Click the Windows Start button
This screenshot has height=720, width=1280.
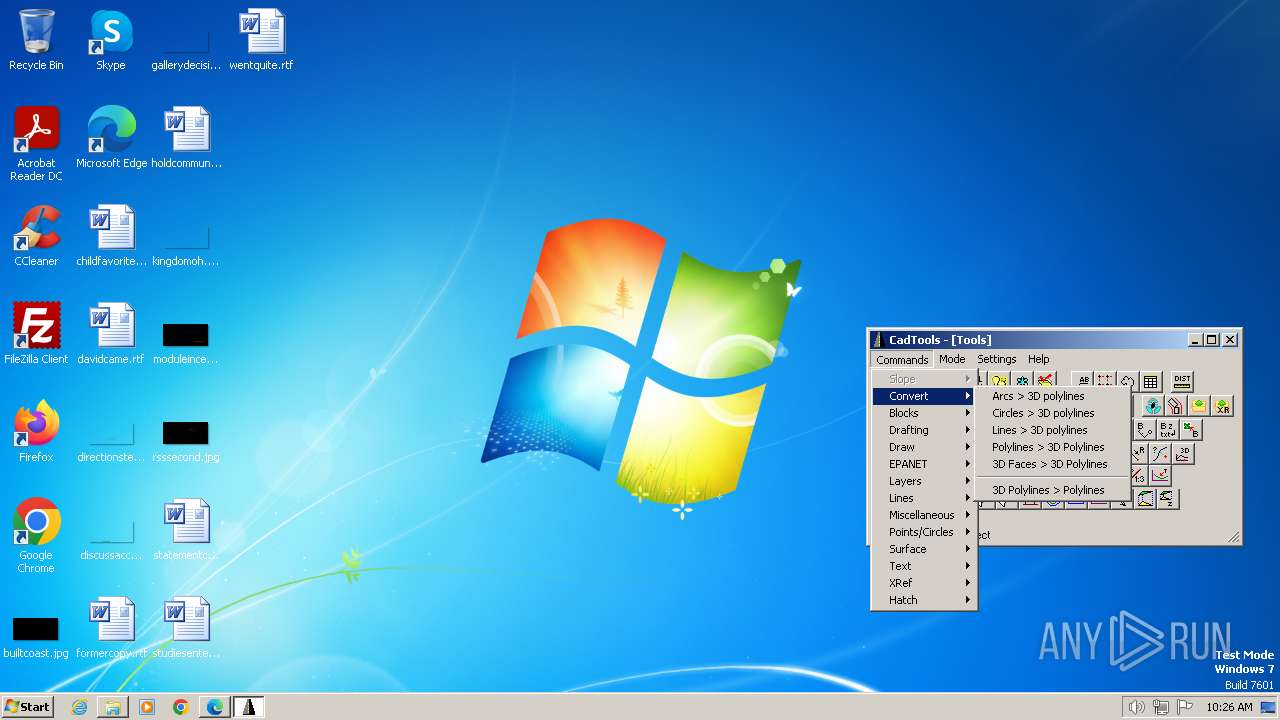[x=27, y=707]
